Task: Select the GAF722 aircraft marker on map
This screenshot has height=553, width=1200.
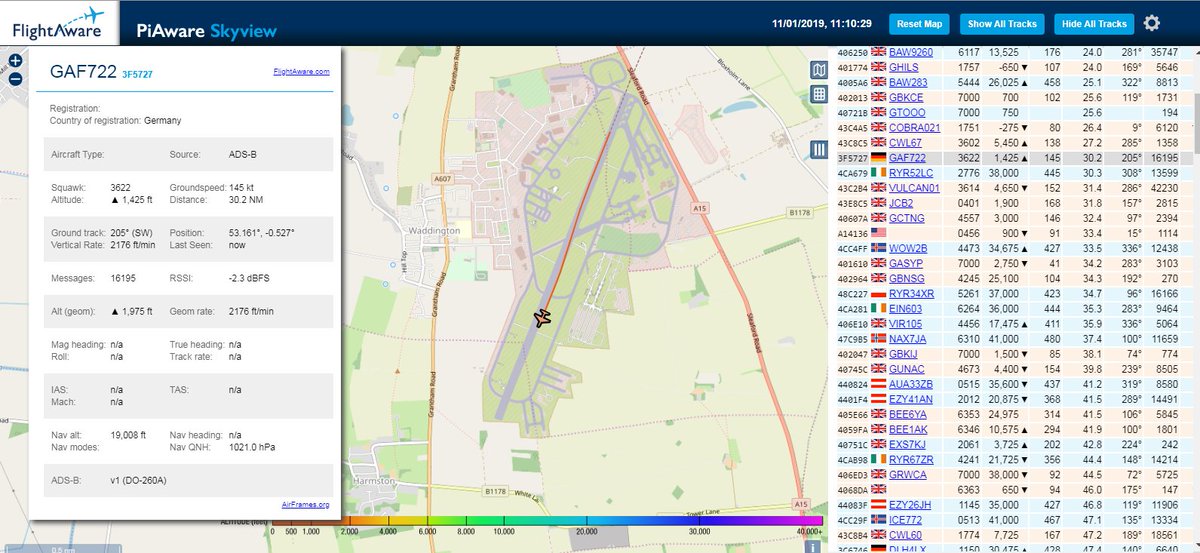Action: pos(542,318)
